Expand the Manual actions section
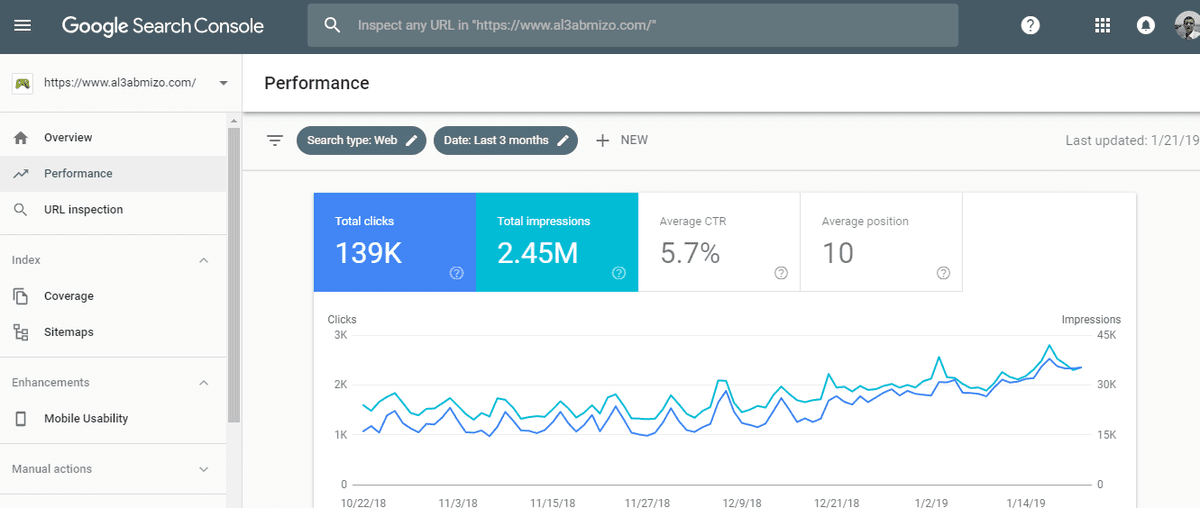Viewport: 1200px width, 508px height. (x=204, y=469)
